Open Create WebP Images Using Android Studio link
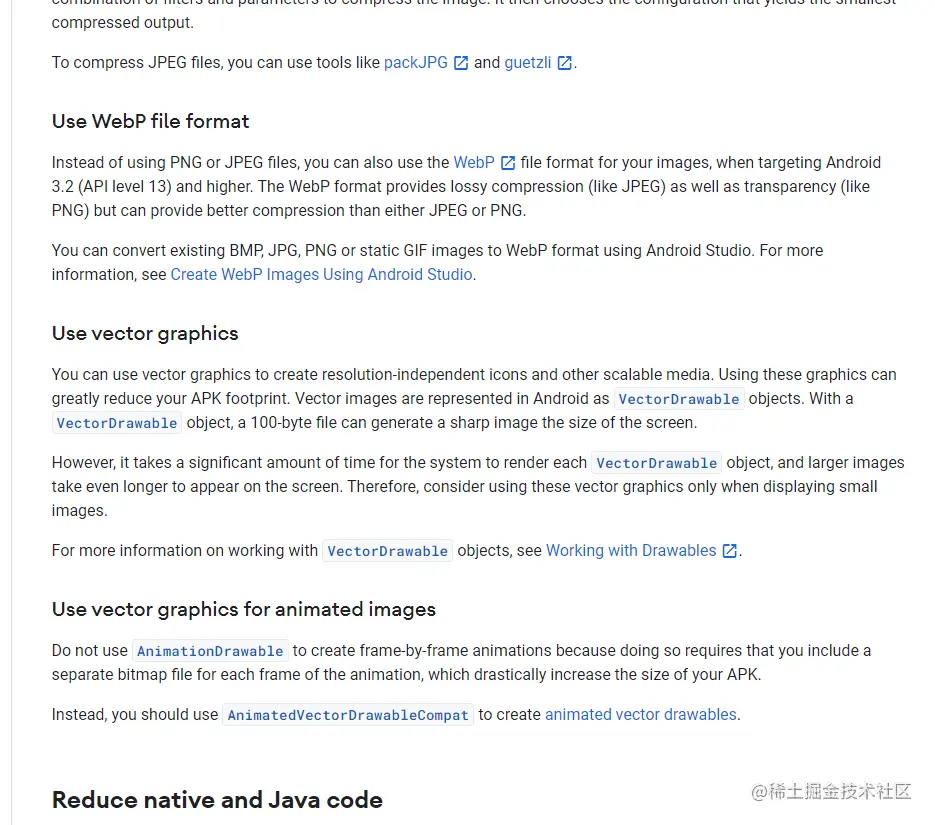 (321, 274)
